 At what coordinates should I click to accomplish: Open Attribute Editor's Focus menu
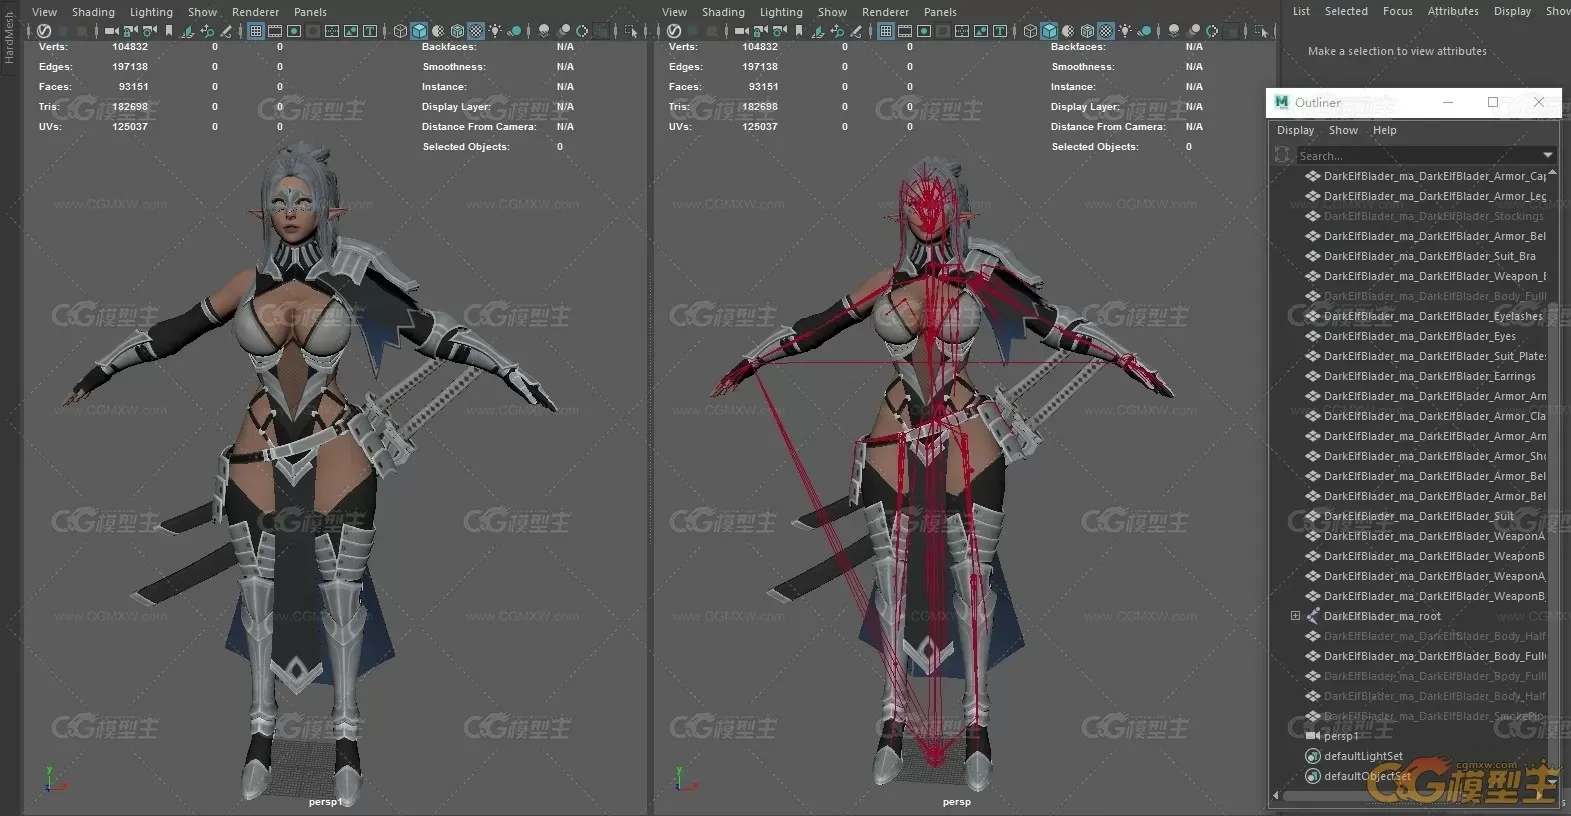click(x=1398, y=11)
